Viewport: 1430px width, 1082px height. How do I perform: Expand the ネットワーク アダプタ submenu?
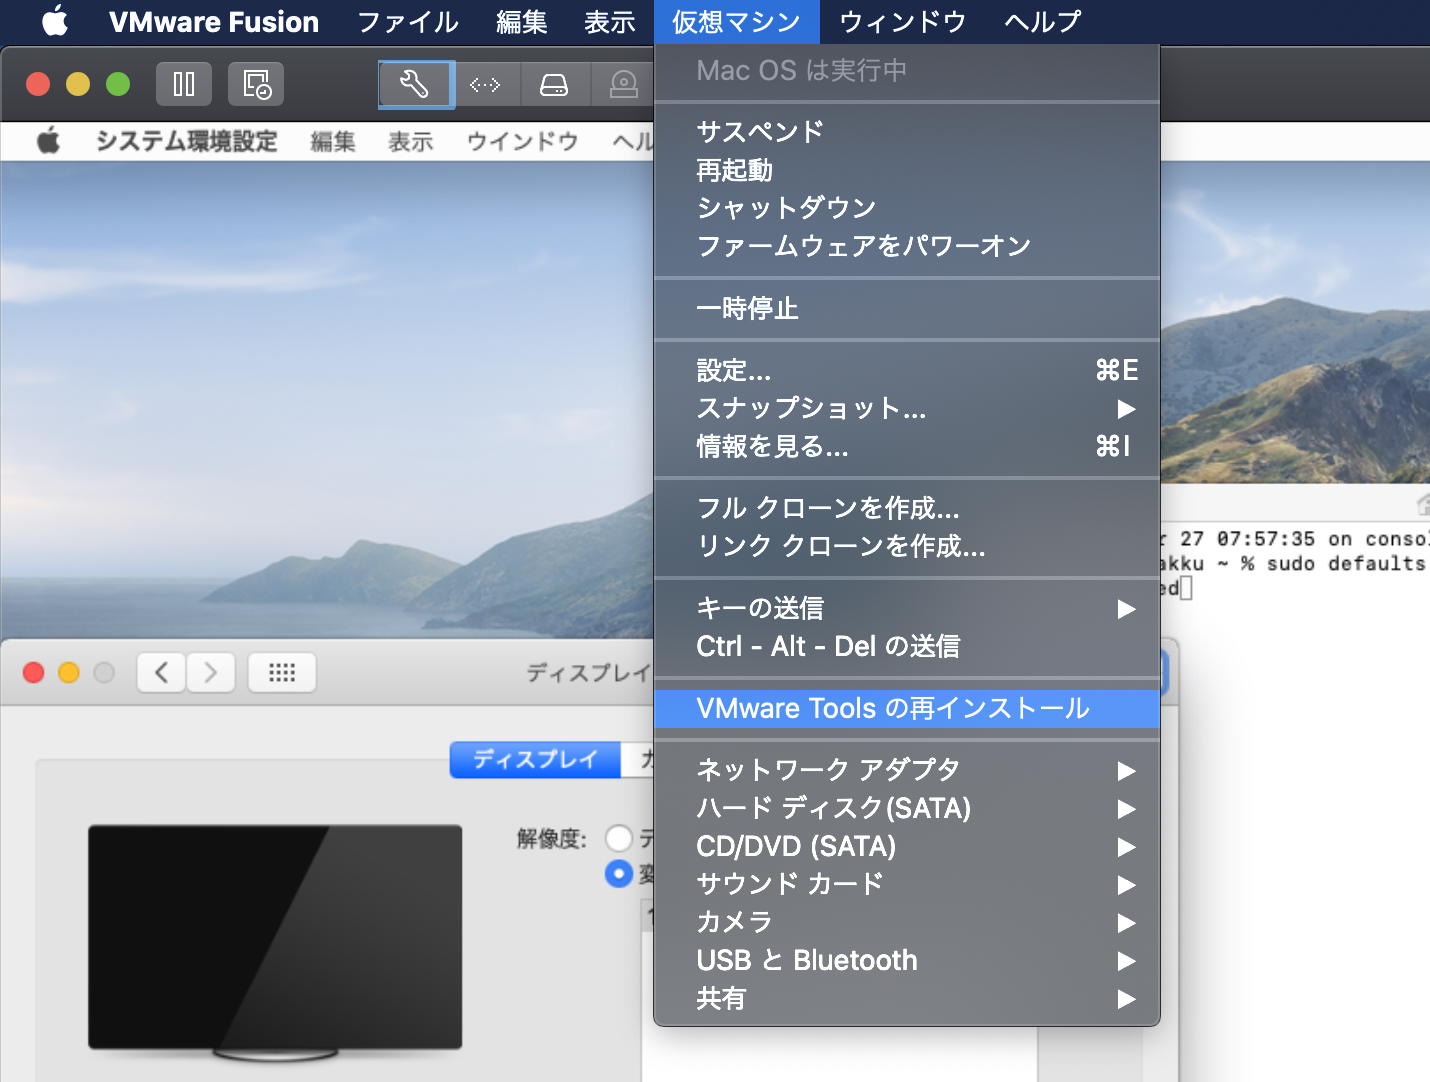(907, 770)
